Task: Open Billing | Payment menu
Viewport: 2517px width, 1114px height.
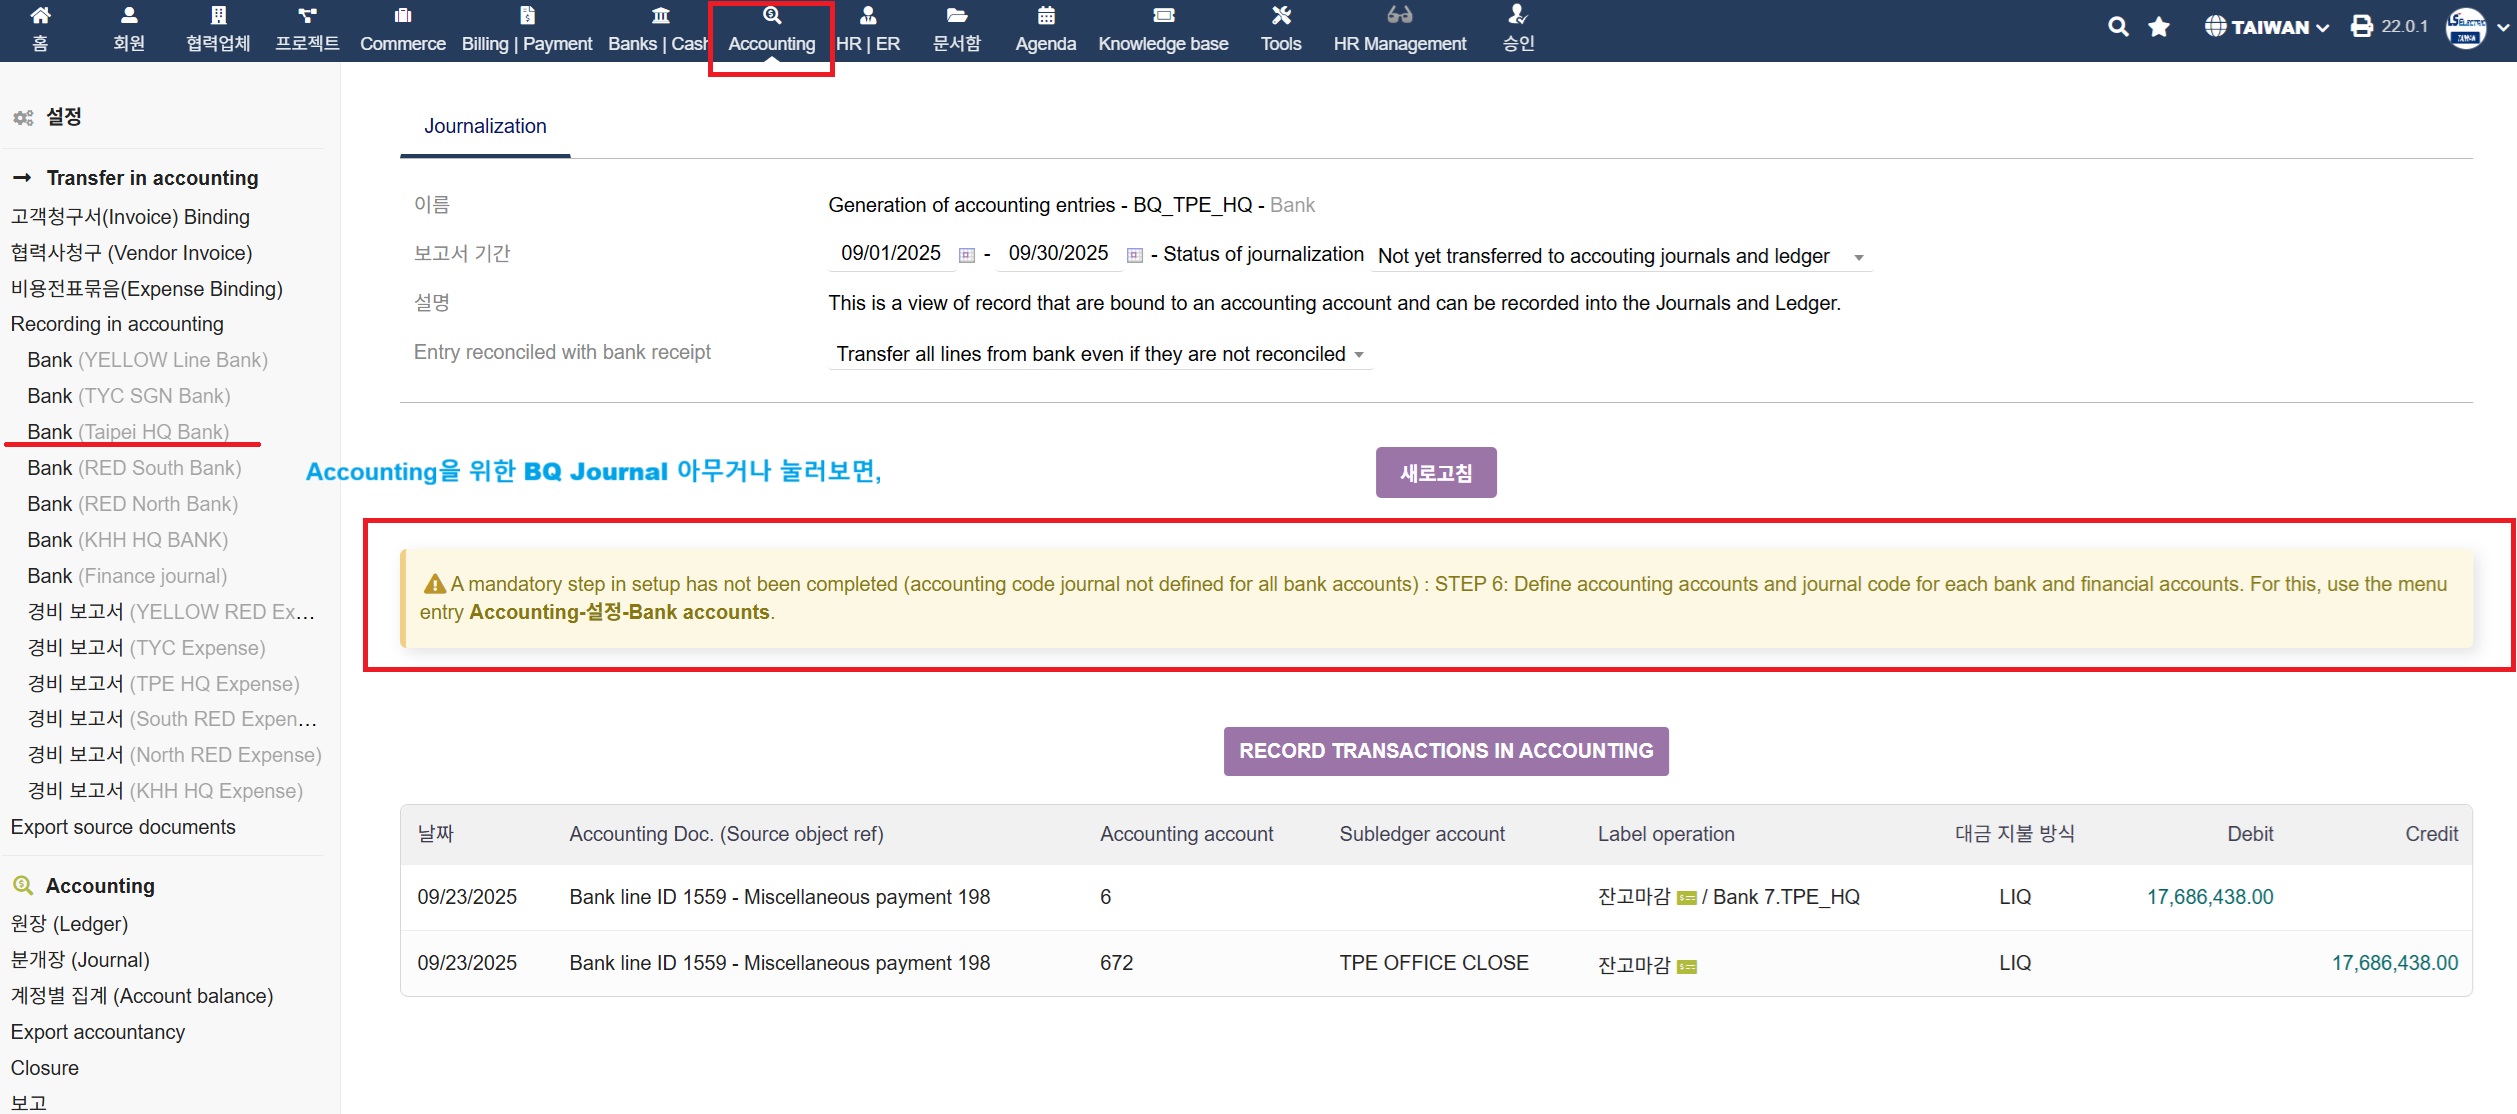Action: [527, 30]
